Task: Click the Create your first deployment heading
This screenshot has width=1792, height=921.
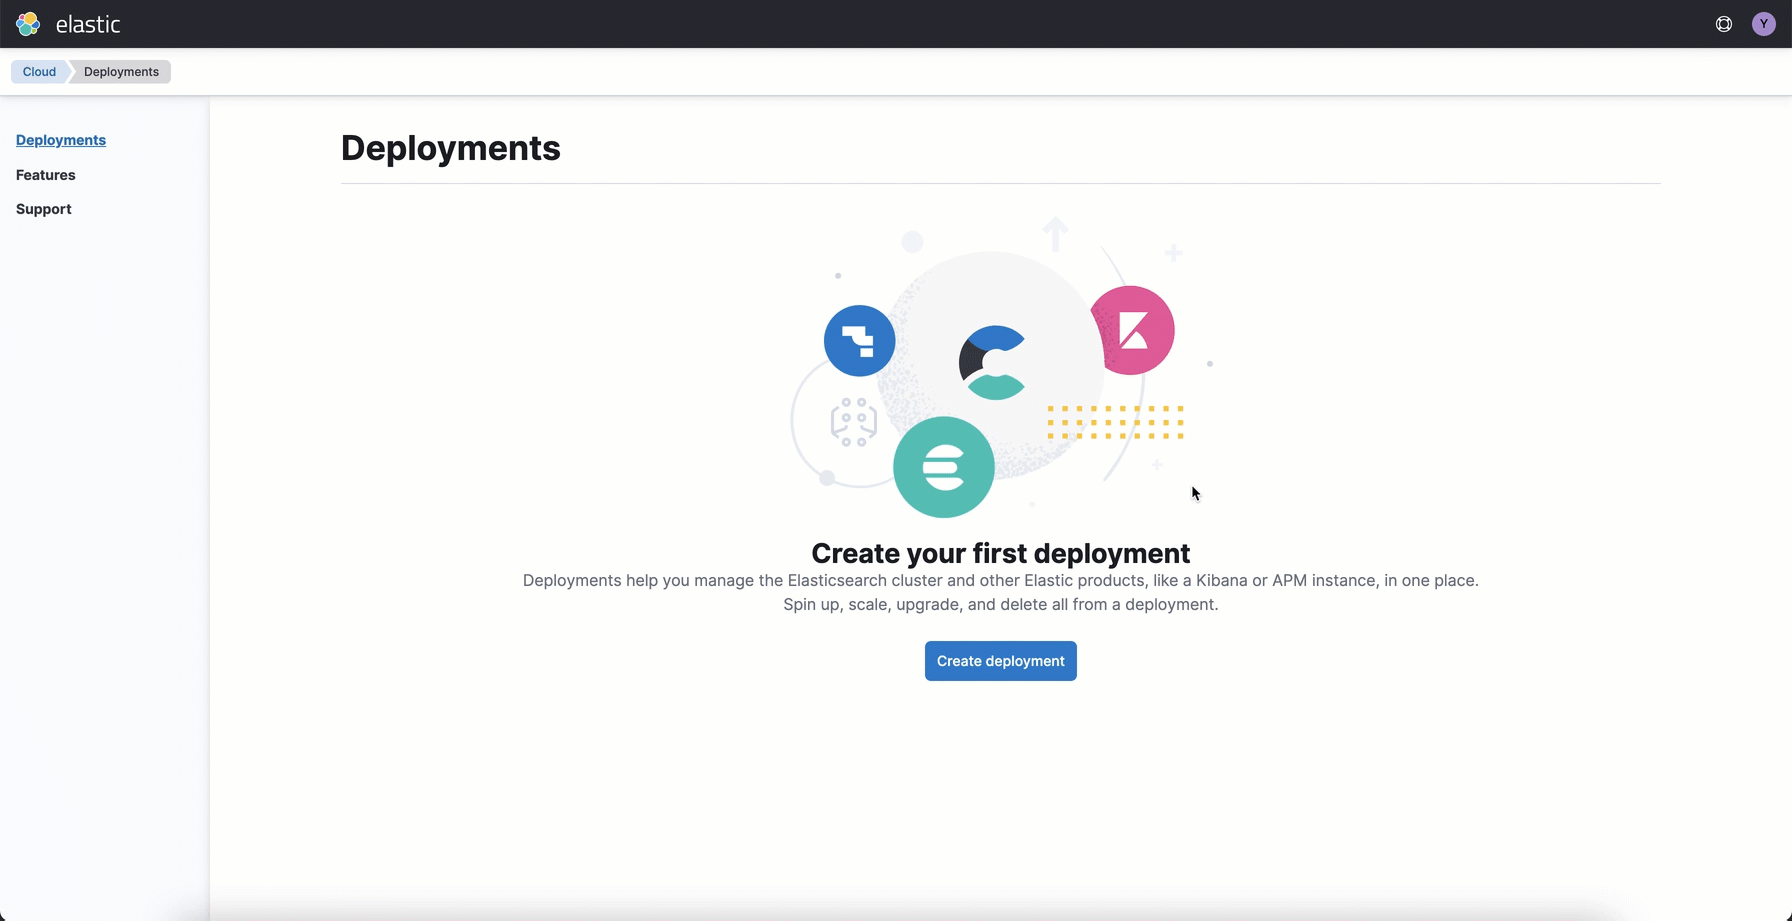Action: pos(1001,553)
